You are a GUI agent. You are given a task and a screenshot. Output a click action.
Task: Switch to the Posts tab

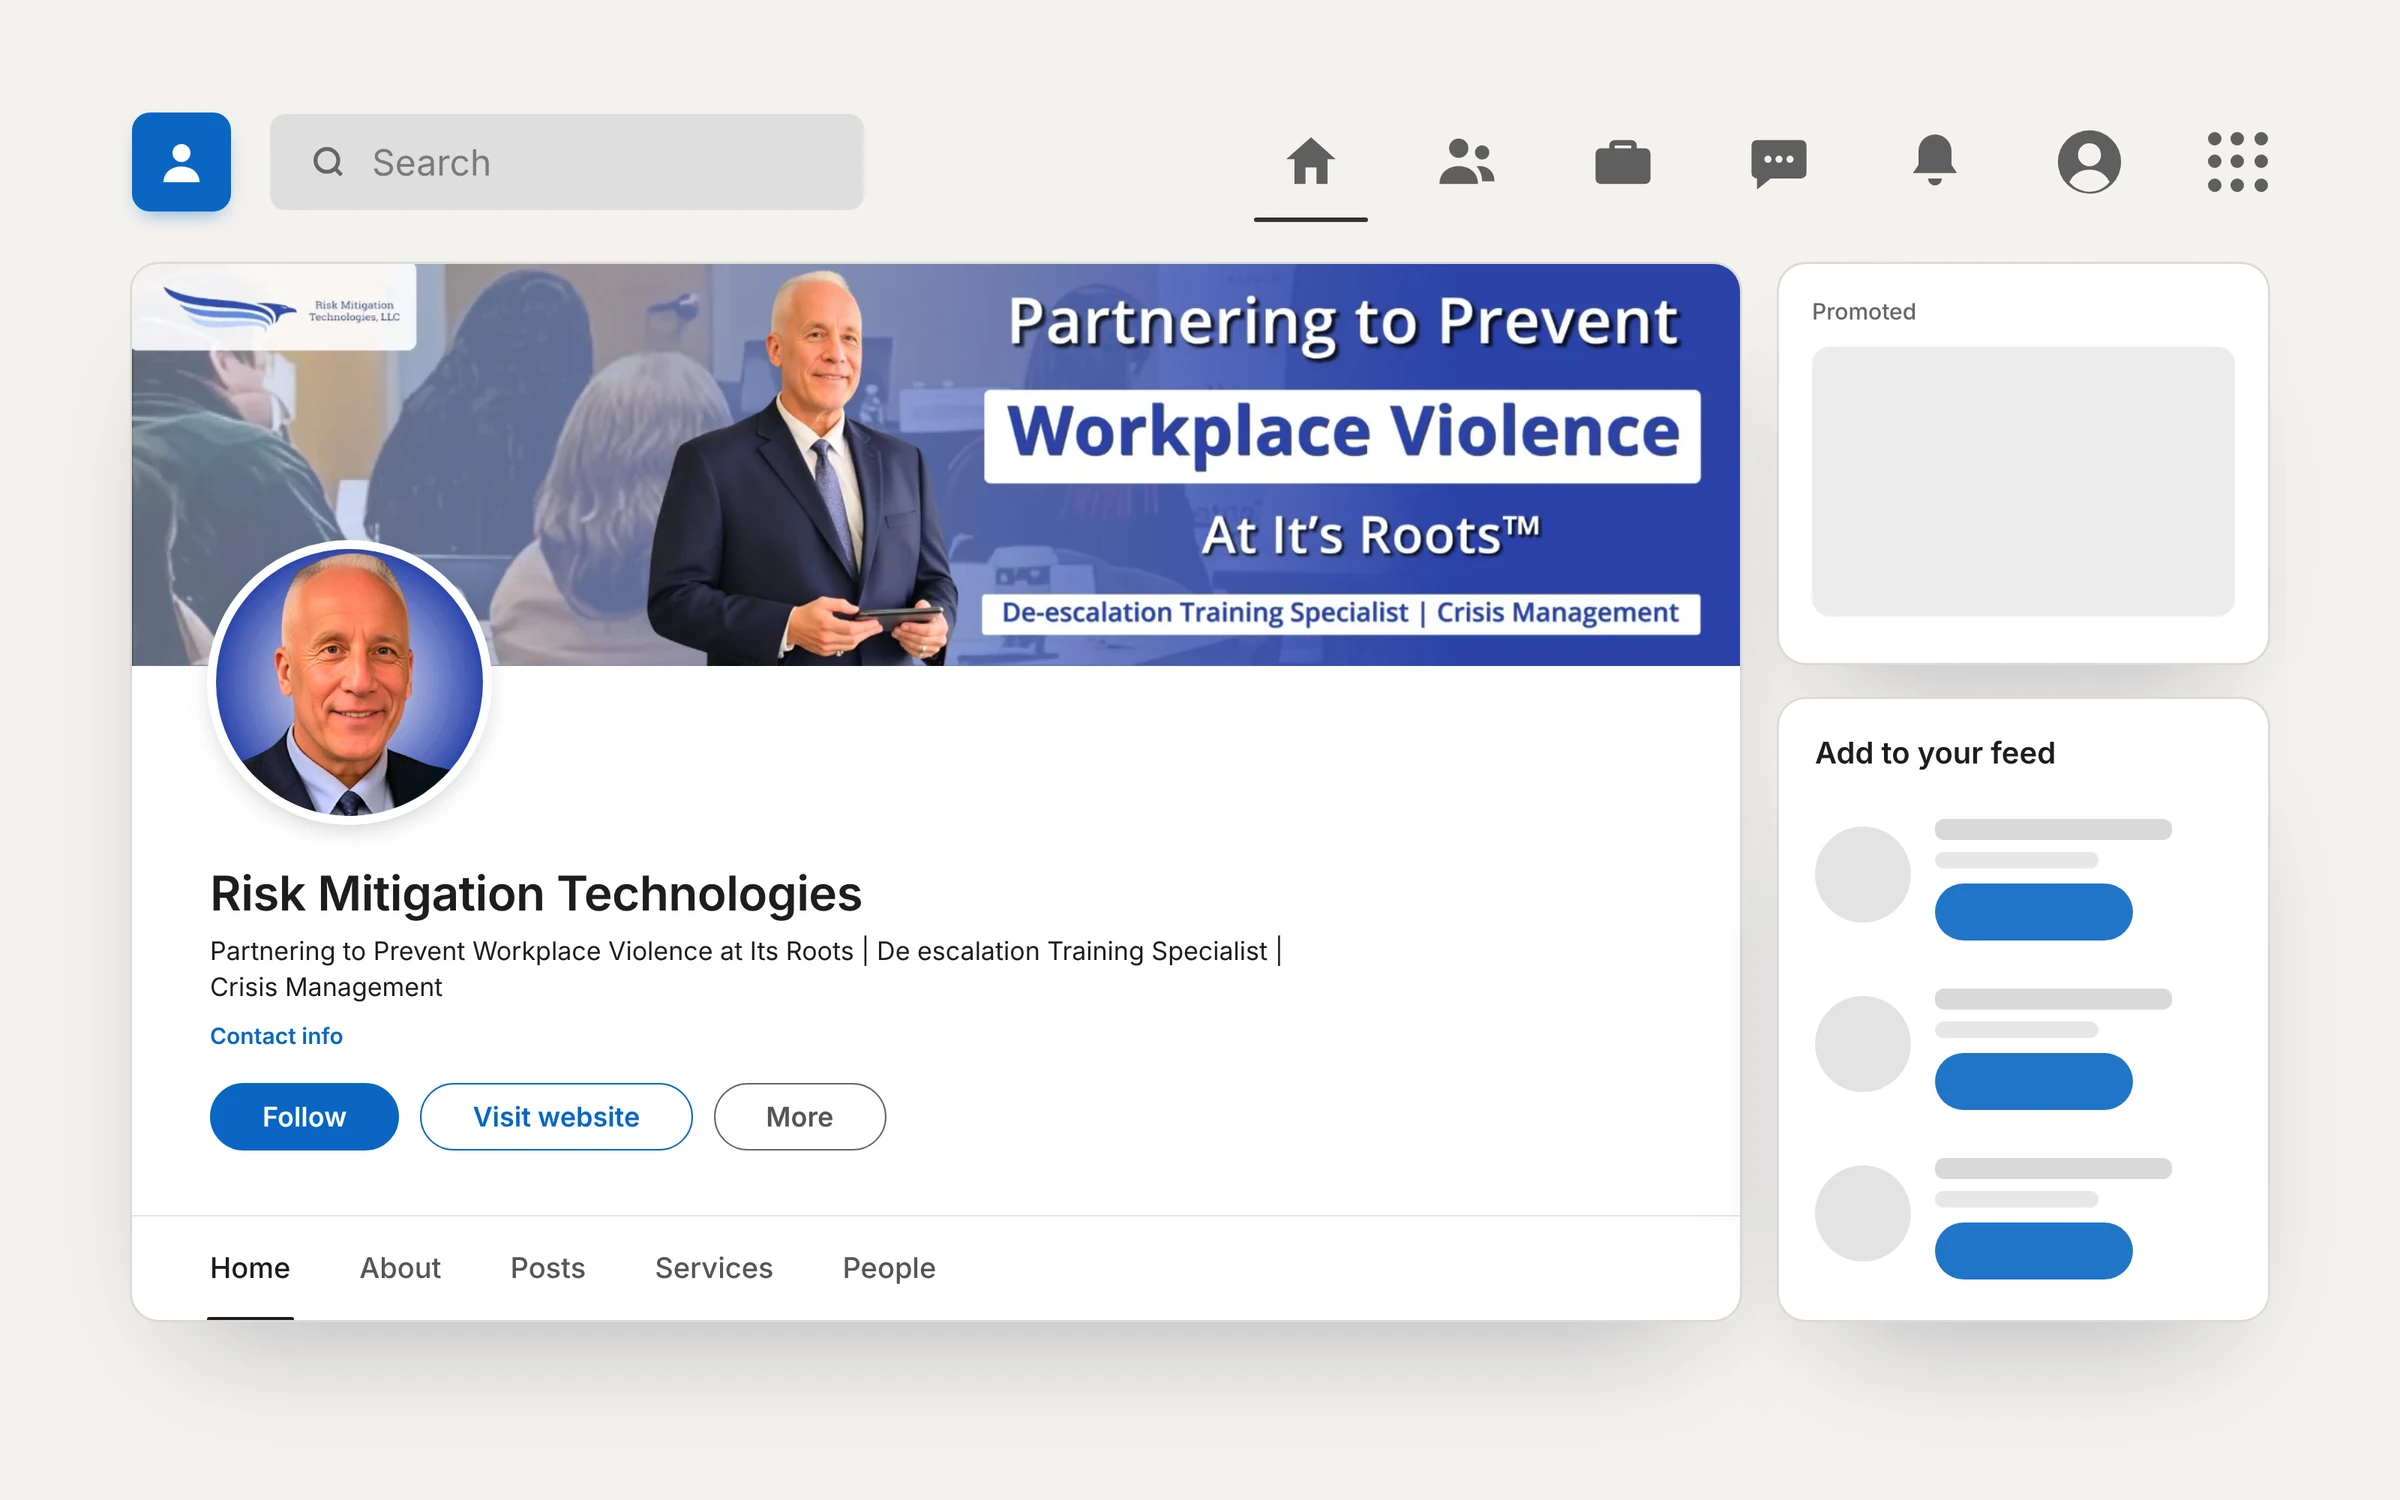[x=548, y=1268]
